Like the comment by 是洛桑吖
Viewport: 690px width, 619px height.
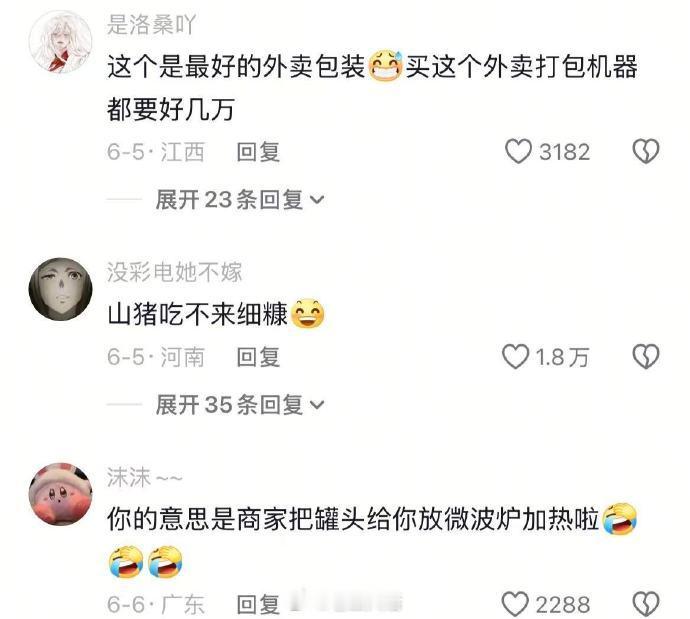(x=518, y=152)
